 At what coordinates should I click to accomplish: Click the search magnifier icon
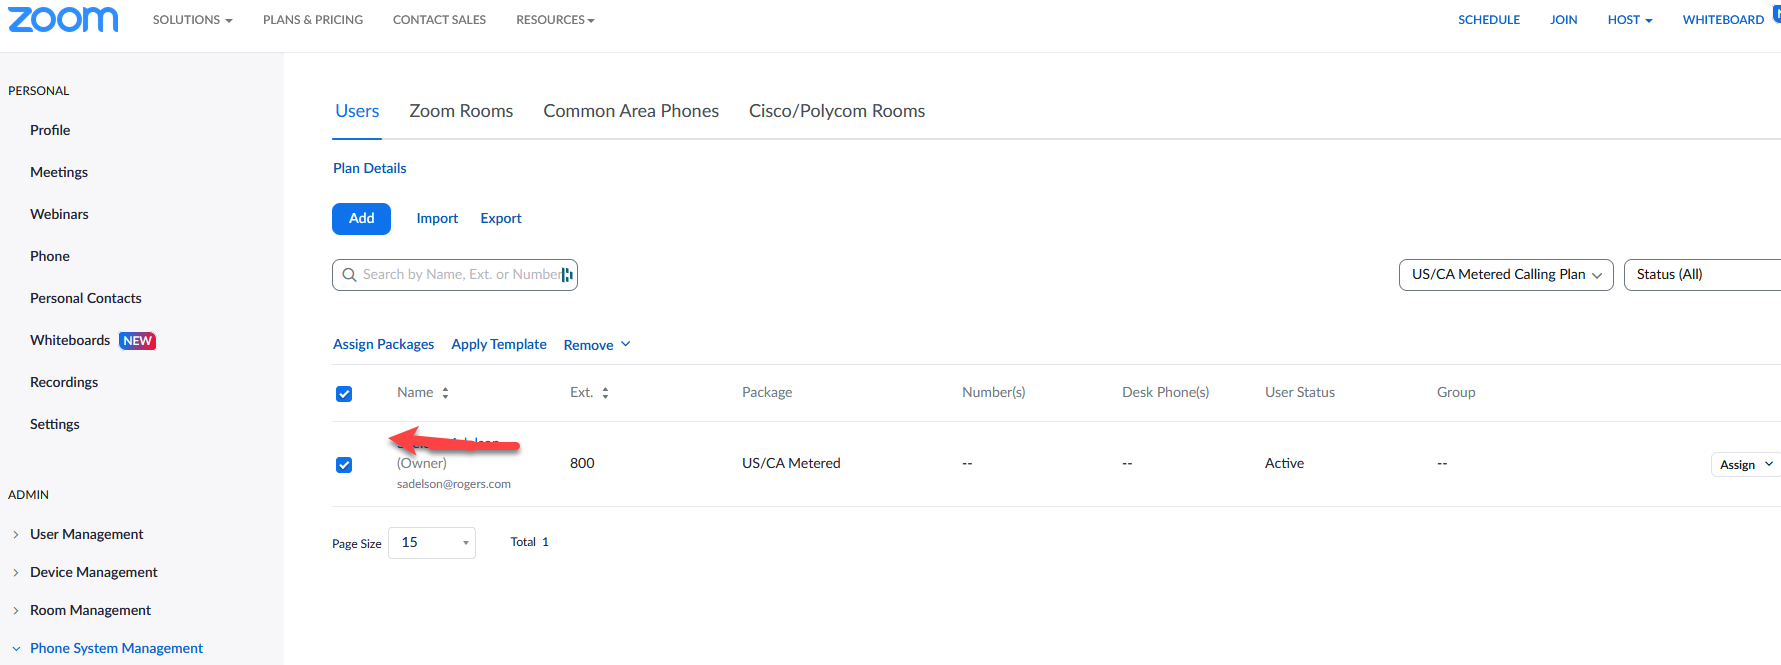pos(349,275)
